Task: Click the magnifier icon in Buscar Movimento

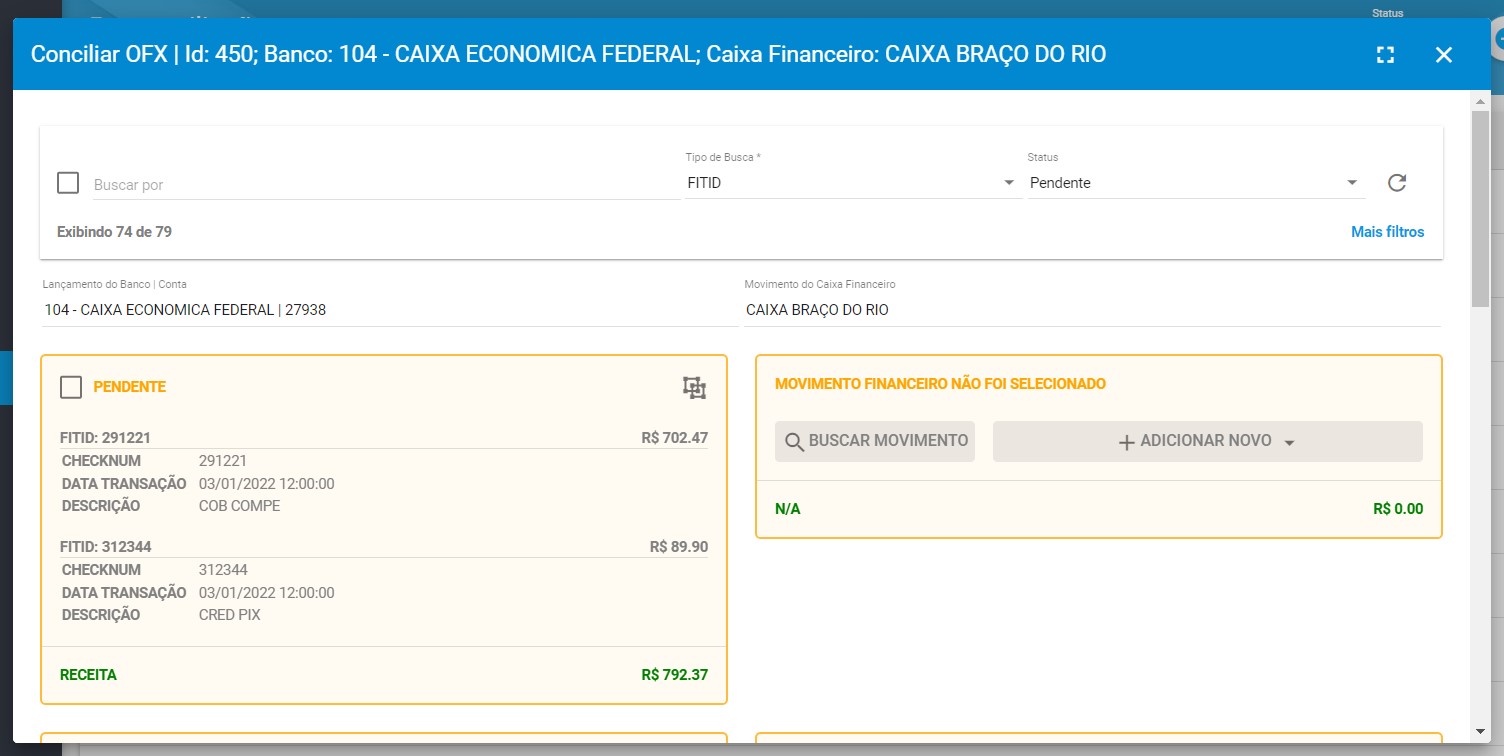Action: click(795, 441)
